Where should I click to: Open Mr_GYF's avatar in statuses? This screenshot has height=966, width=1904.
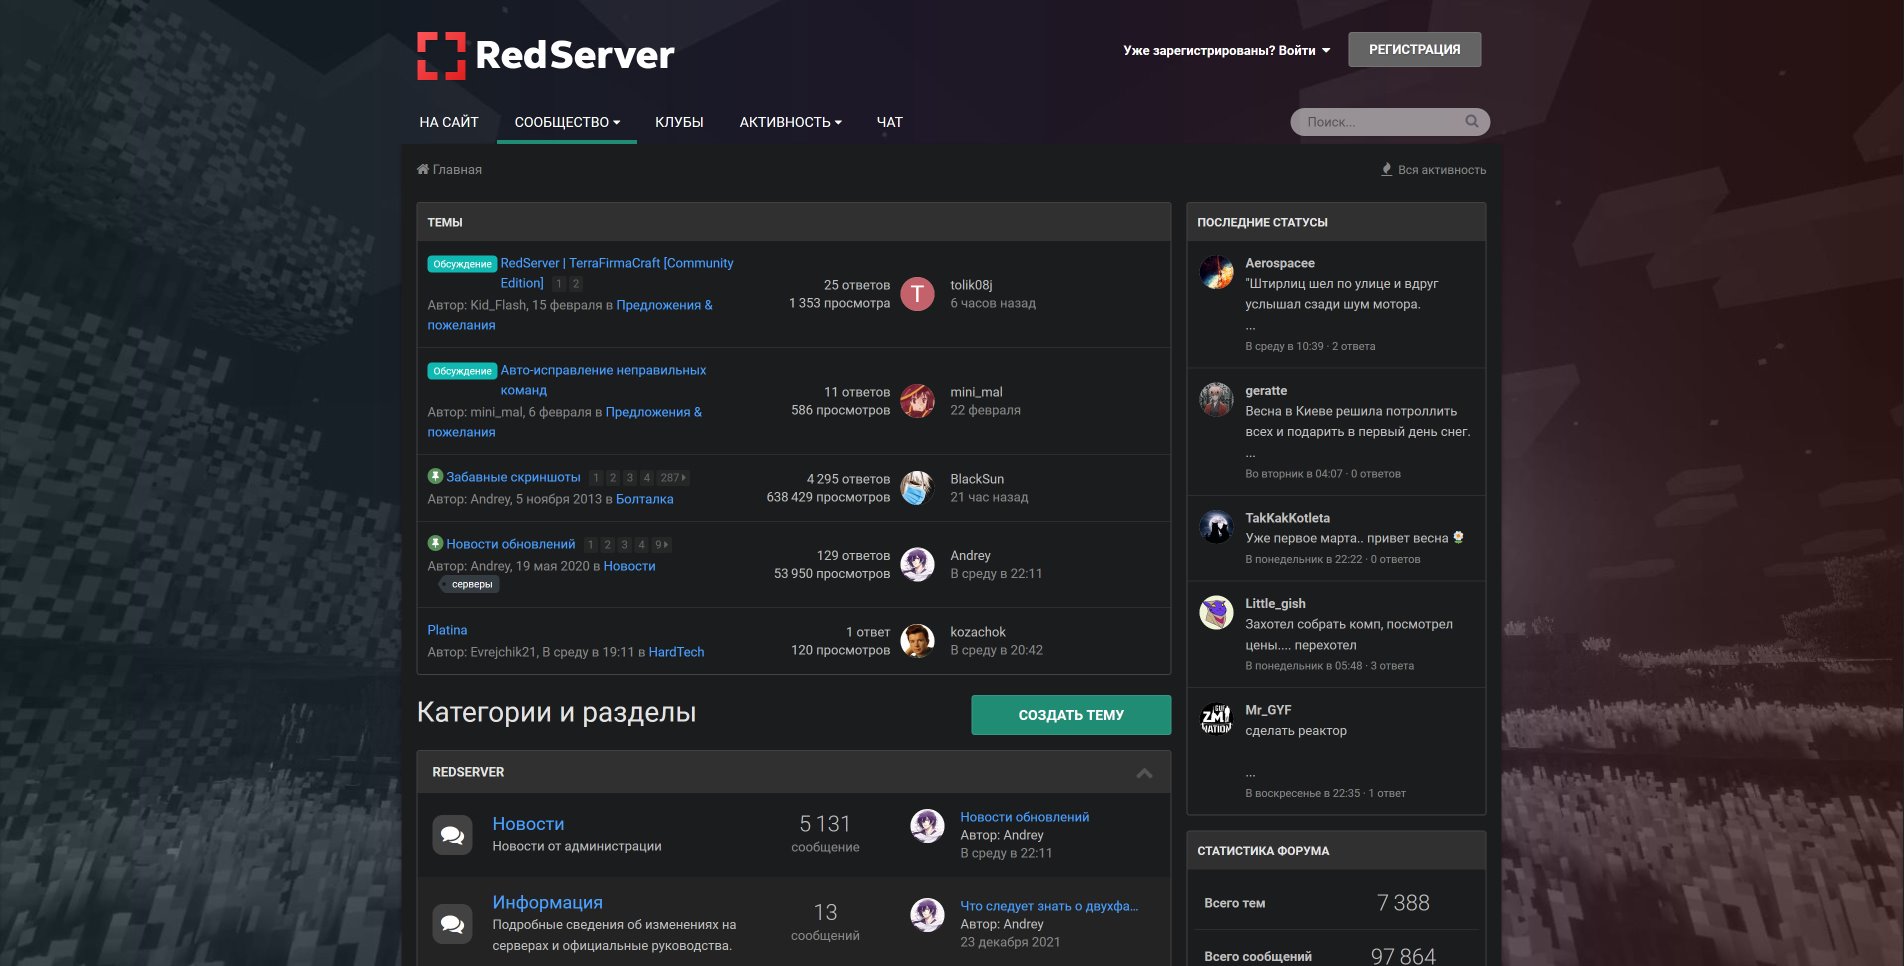pyautogui.click(x=1216, y=718)
